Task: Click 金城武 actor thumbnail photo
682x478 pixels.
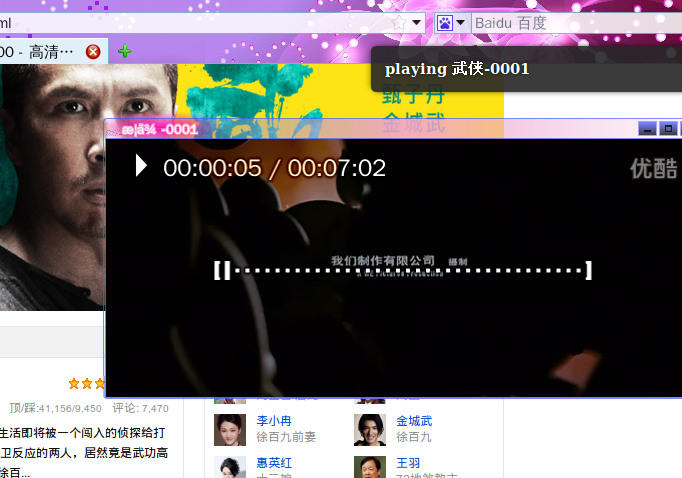Action: click(x=370, y=430)
